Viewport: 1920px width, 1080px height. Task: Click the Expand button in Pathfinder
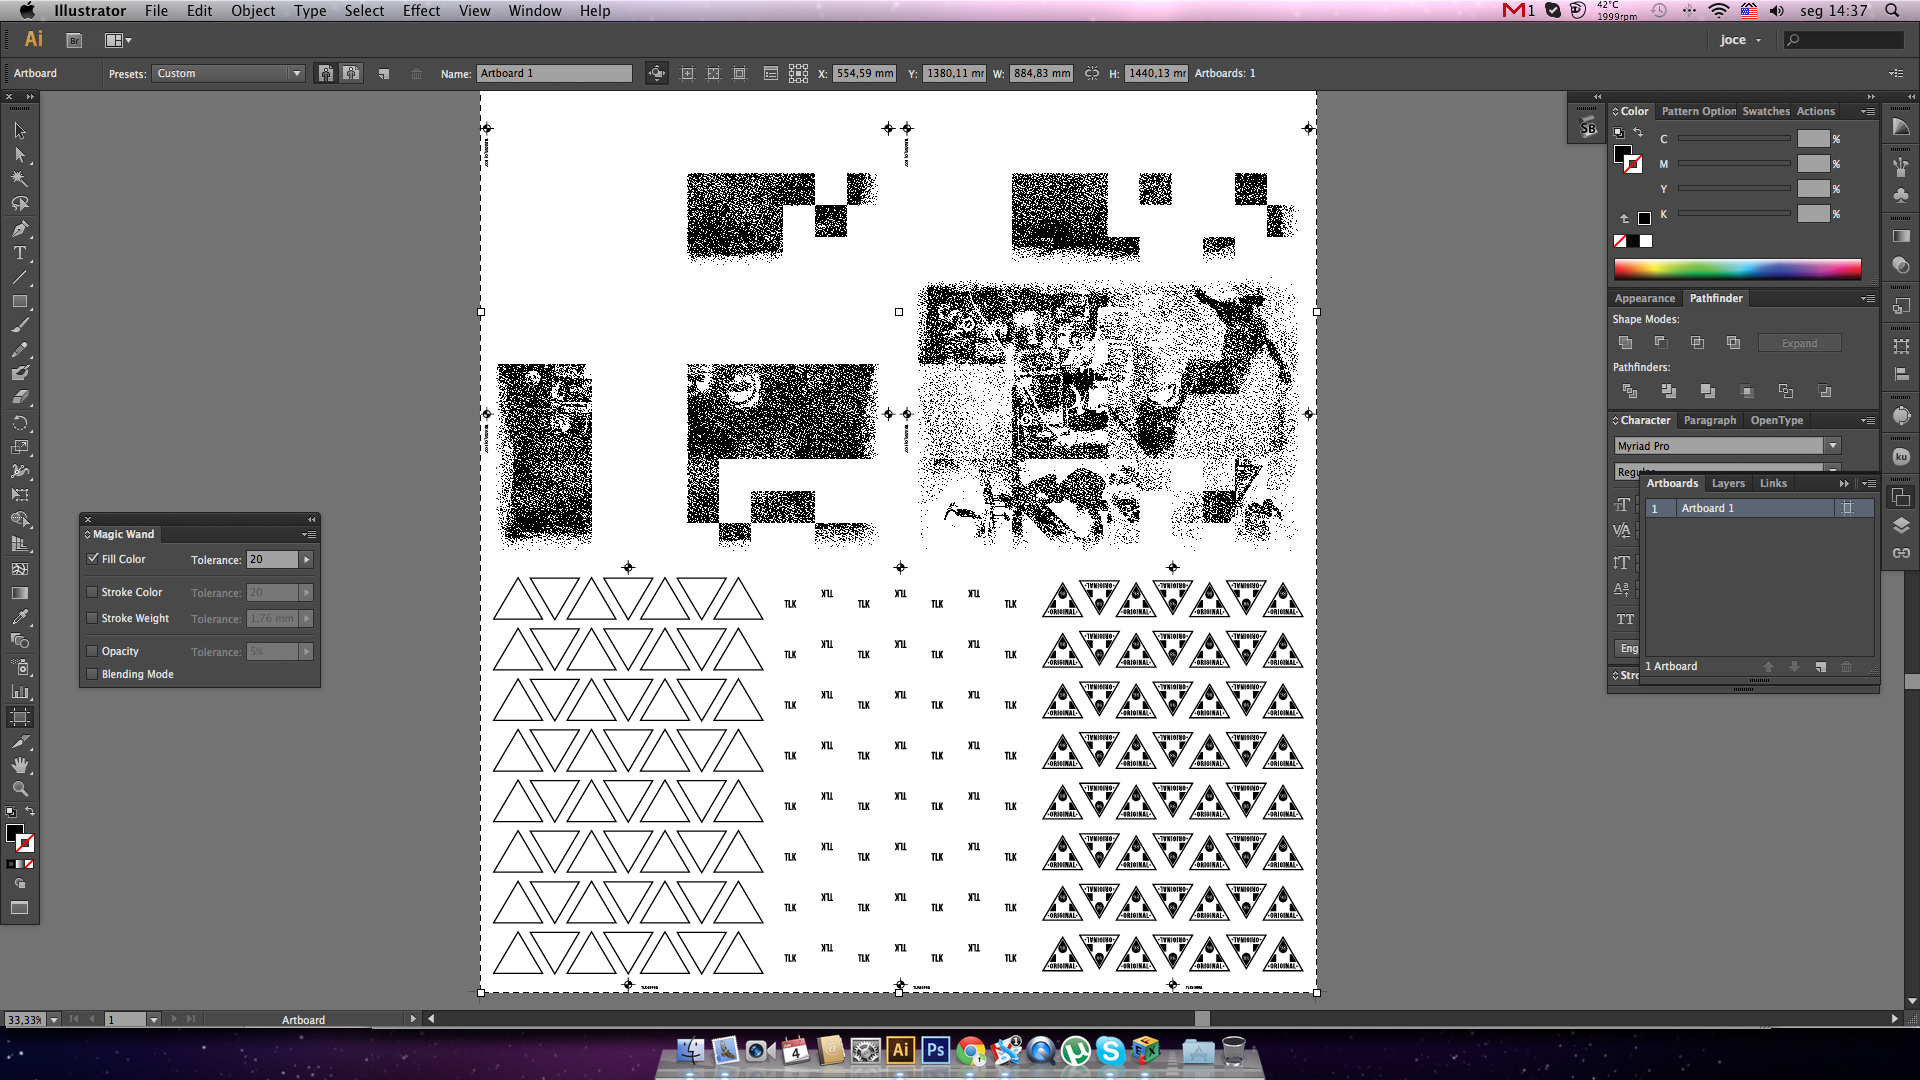(x=1798, y=343)
